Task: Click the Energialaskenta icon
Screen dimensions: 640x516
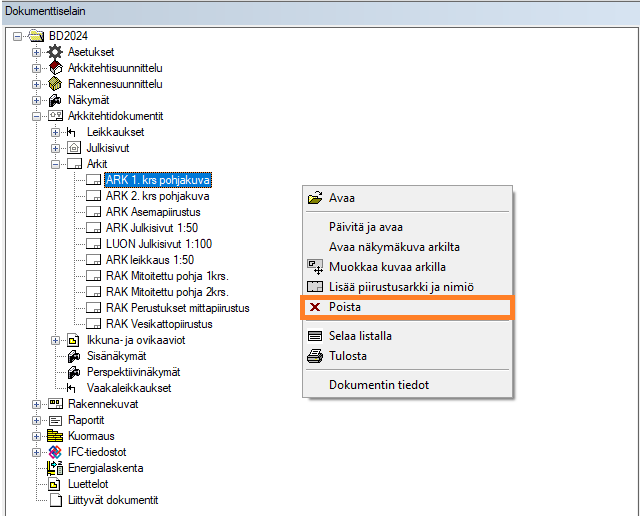Action: 55,468
